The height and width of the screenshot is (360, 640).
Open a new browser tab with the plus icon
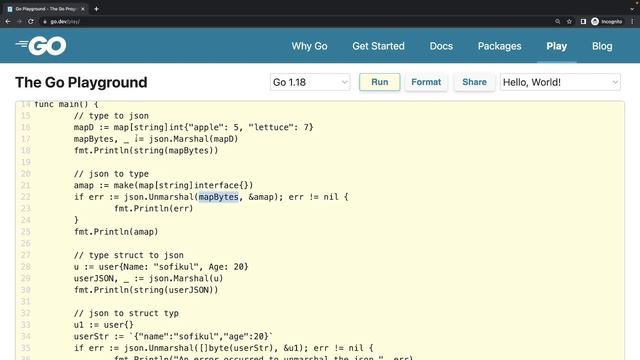[x=96, y=9]
